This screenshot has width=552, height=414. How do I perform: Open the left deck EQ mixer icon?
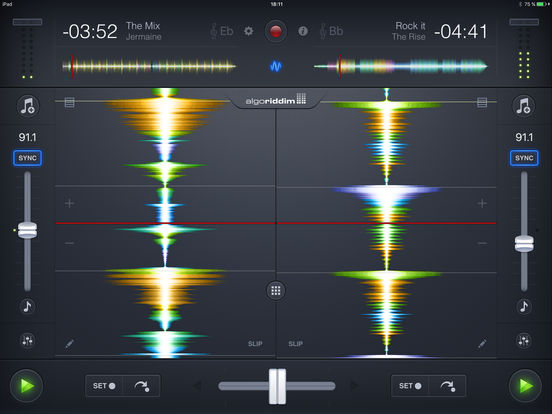point(27,340)
